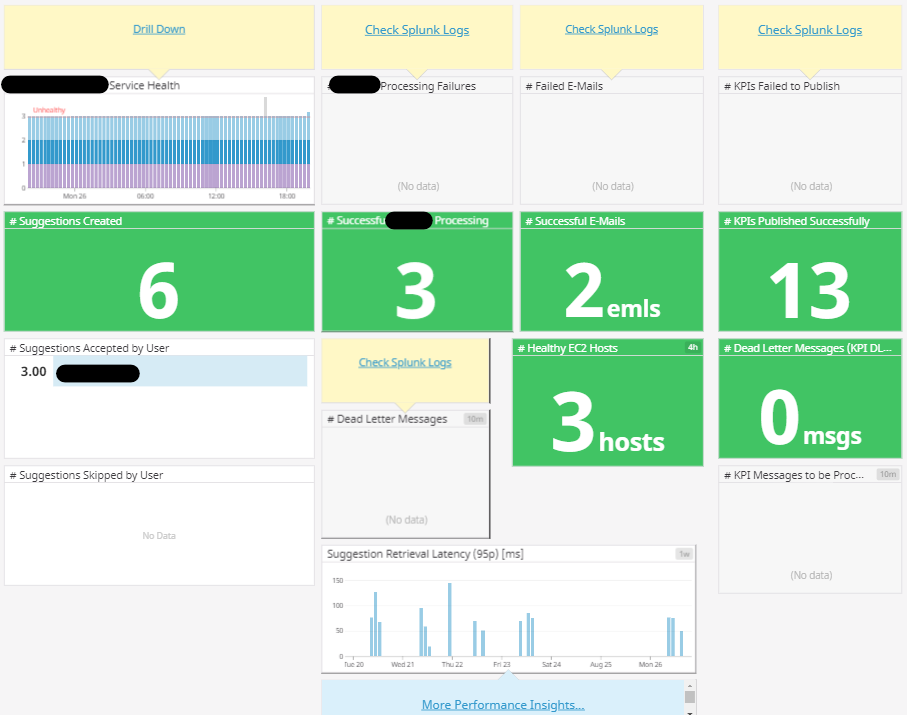Click the tallest latency bar near Thu 22

tap(450, 620)
